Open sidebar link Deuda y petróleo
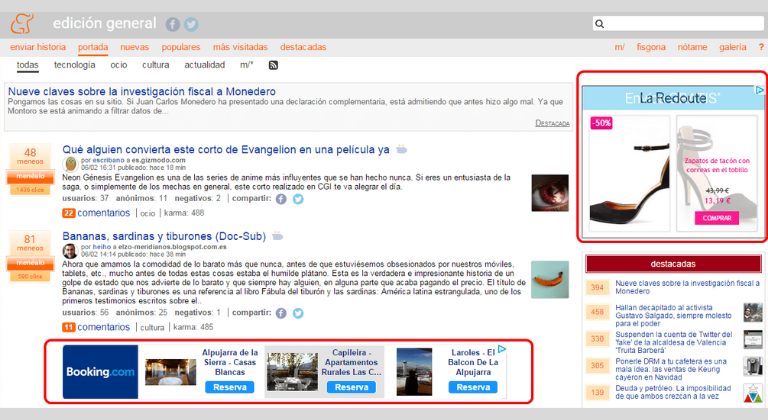Image resolution: width=768 pixels, height=420 pixels. tap(673, 392)
